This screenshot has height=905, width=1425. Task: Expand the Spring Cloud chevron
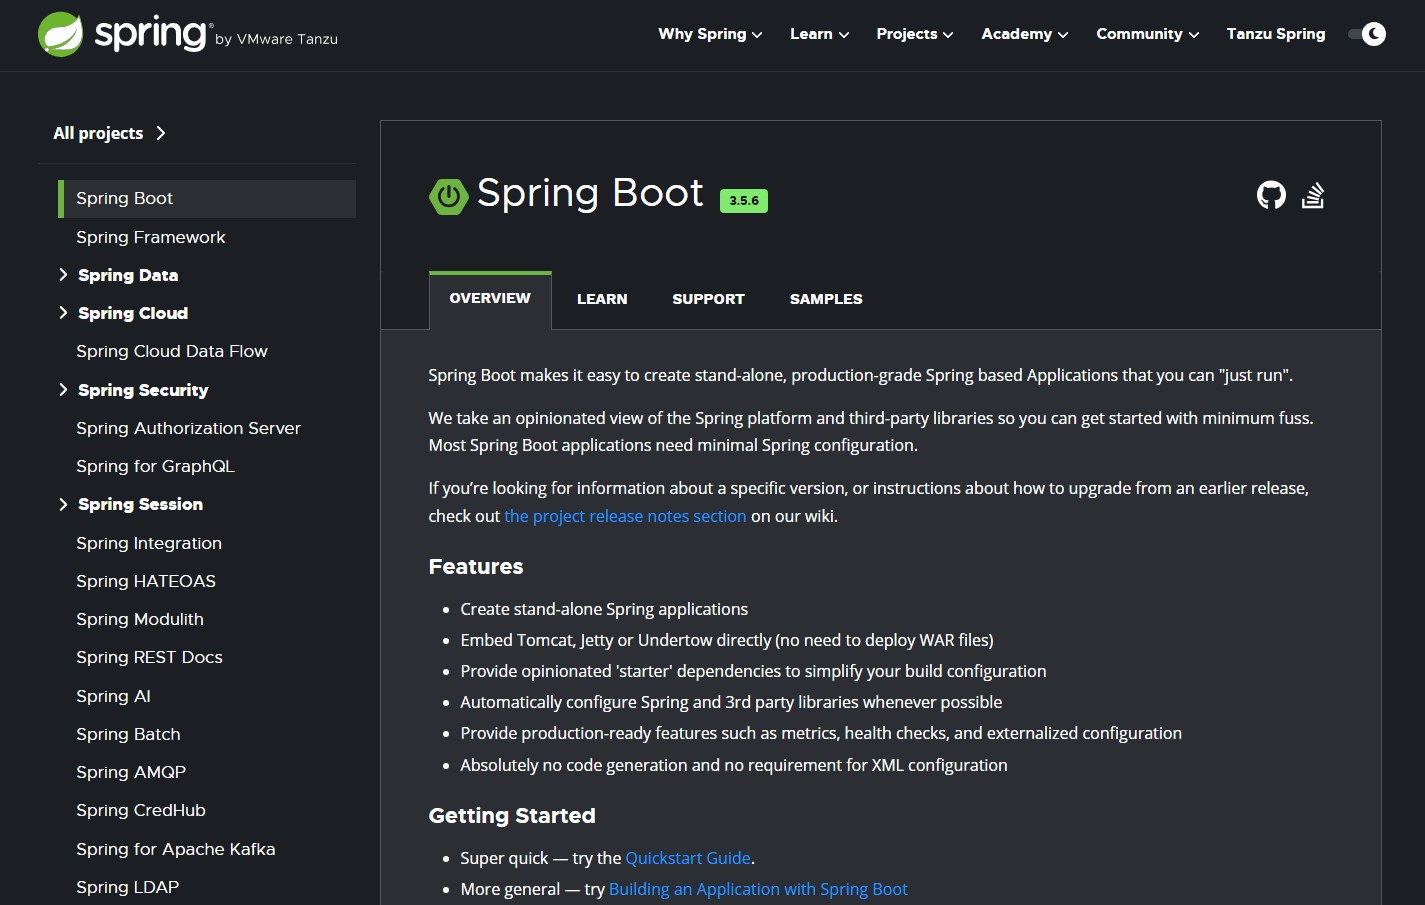click(x=63, y=313)
